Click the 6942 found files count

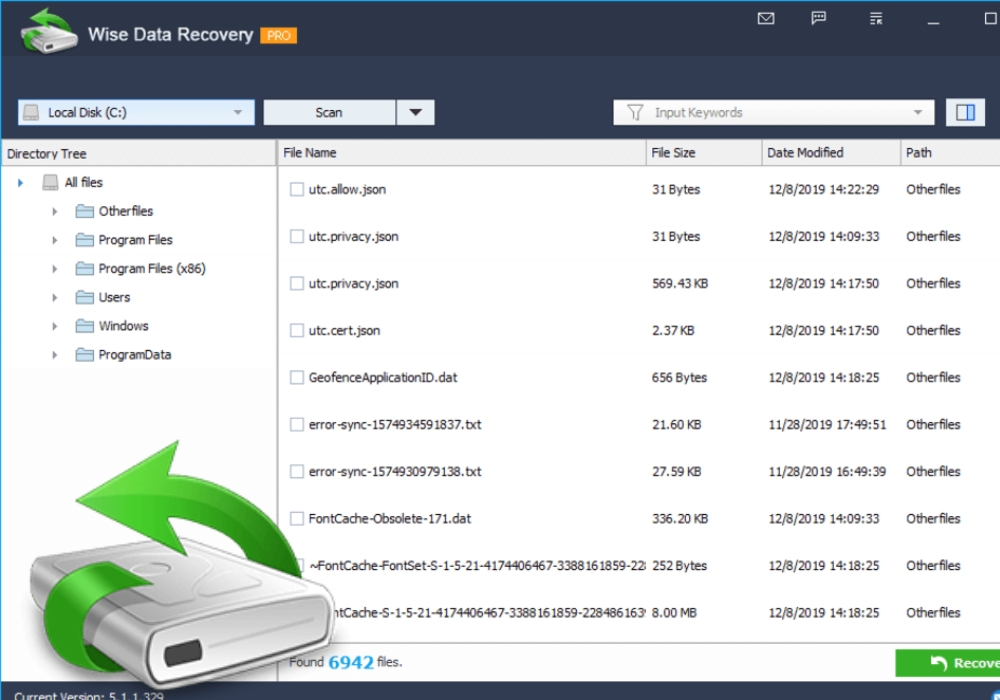tap(351, 663)
